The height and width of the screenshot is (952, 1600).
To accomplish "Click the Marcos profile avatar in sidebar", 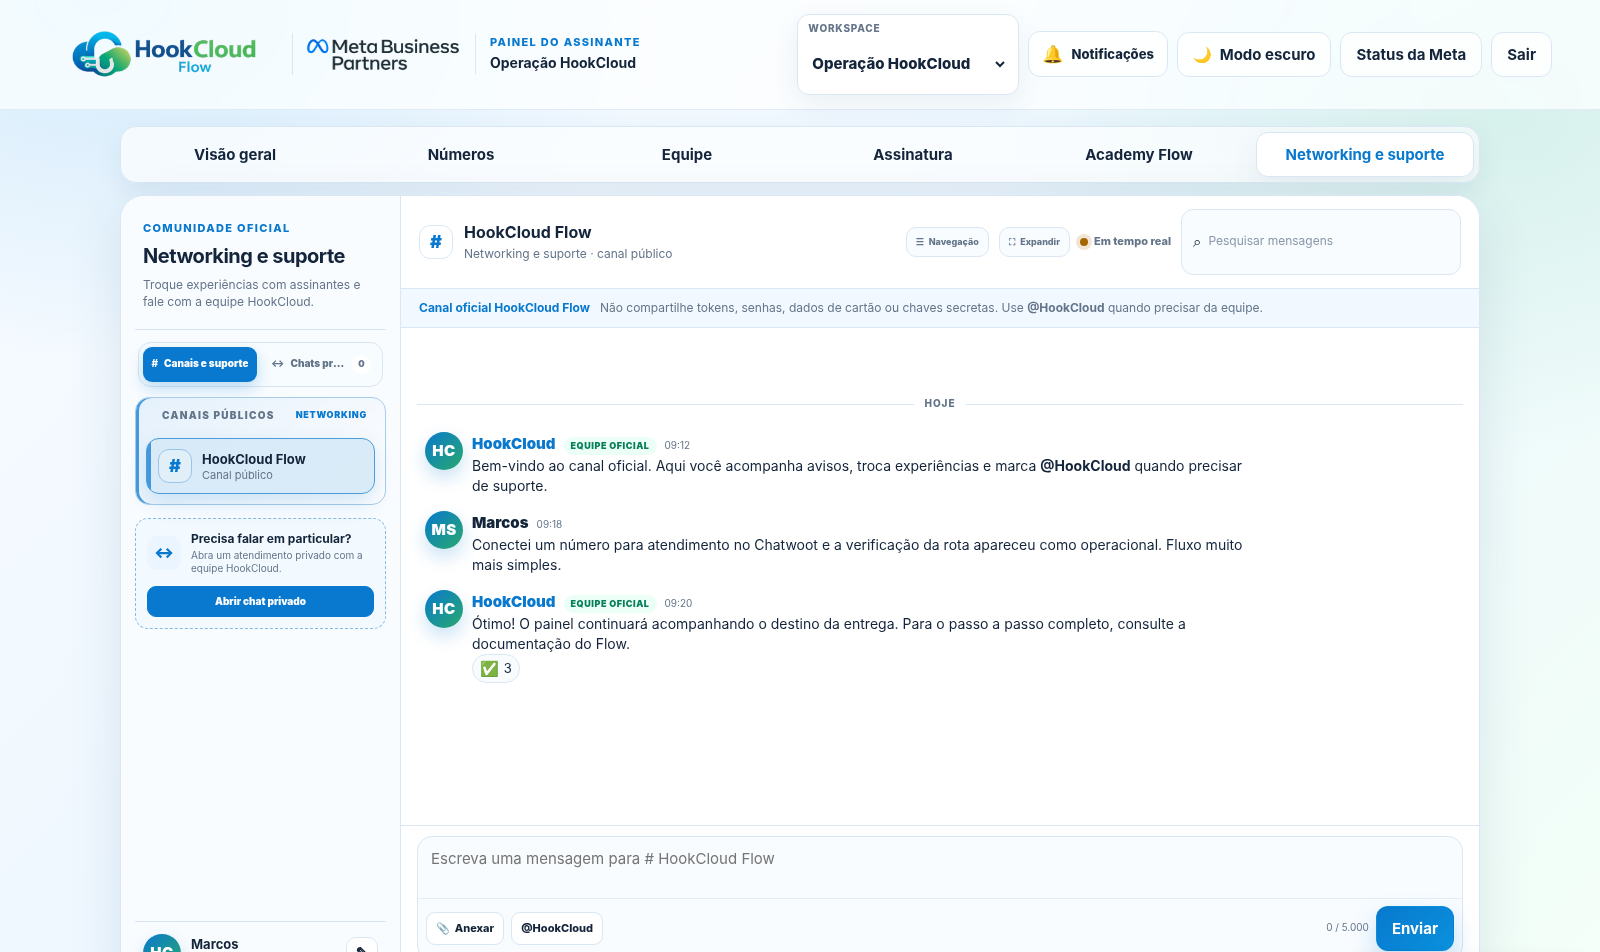I will [162, 944].
